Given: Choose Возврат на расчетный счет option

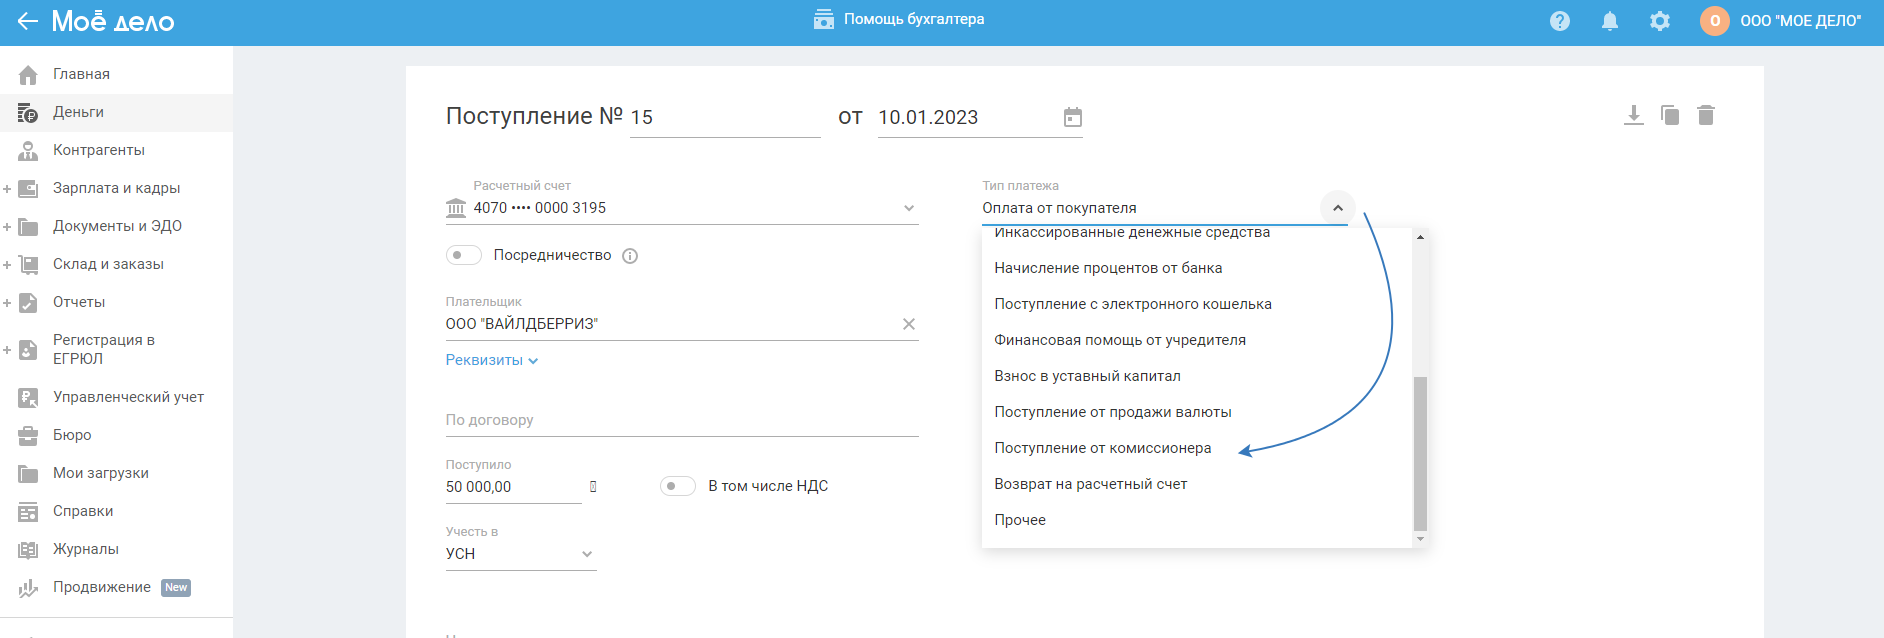Looking at the screenshot, I should [1090, 484].
